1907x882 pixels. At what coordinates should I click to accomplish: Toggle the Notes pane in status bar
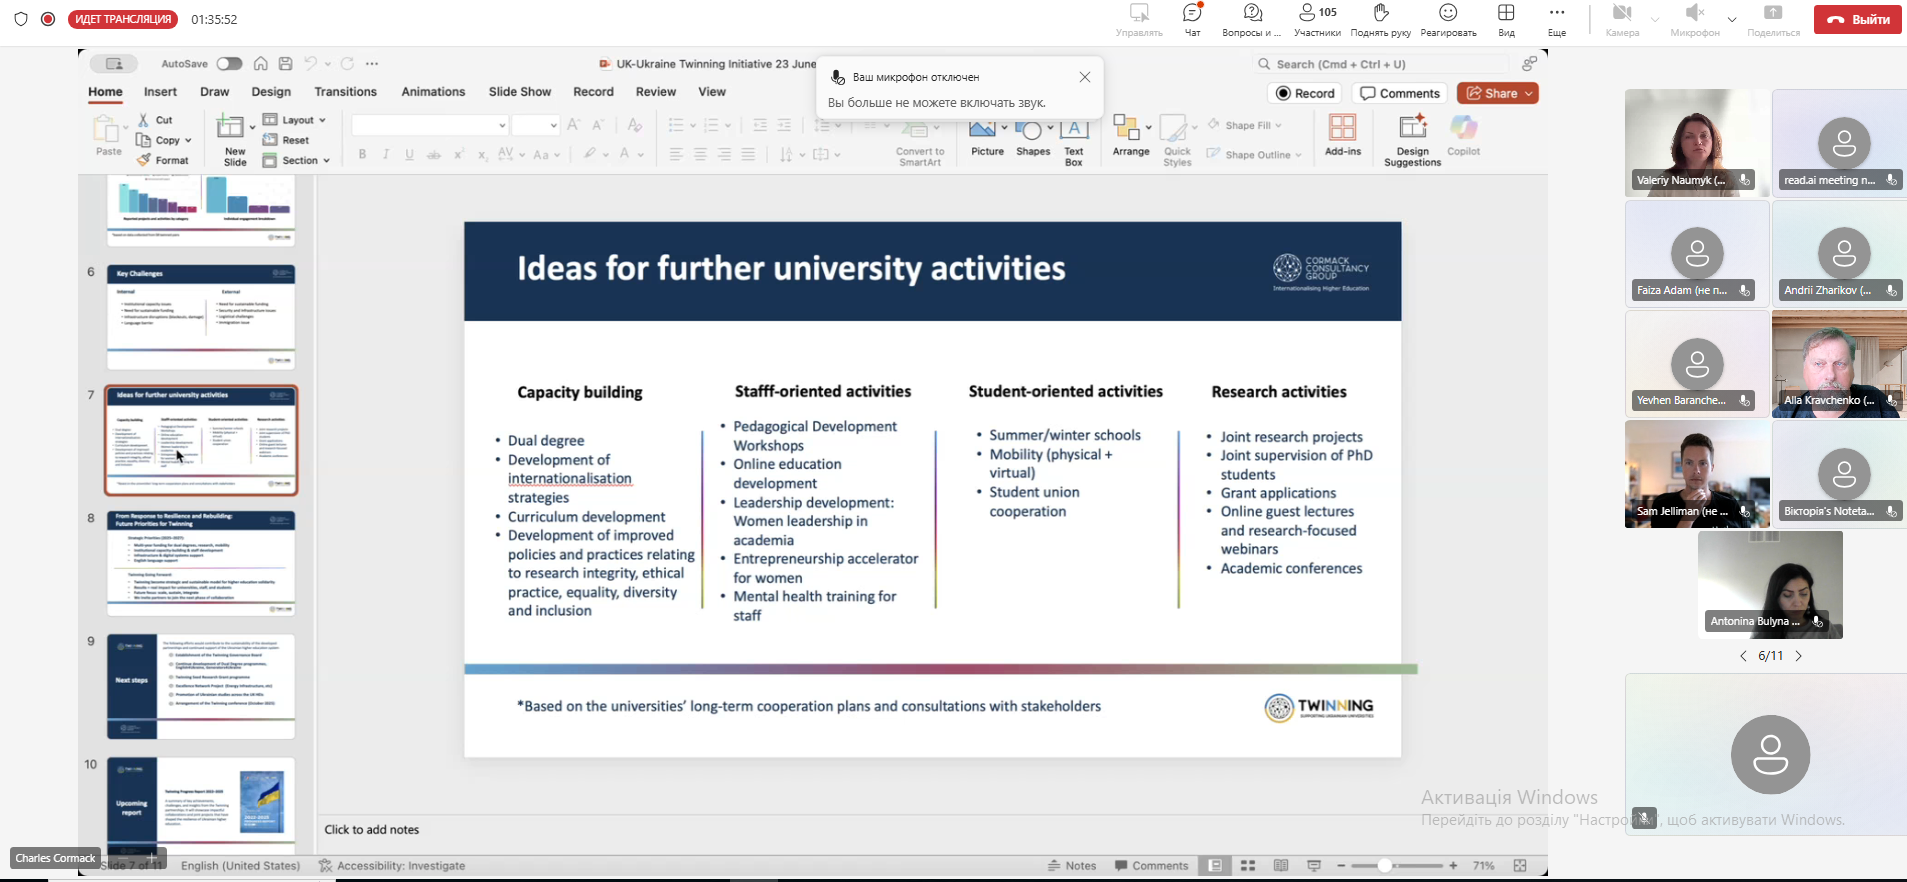pos(1071,866)
